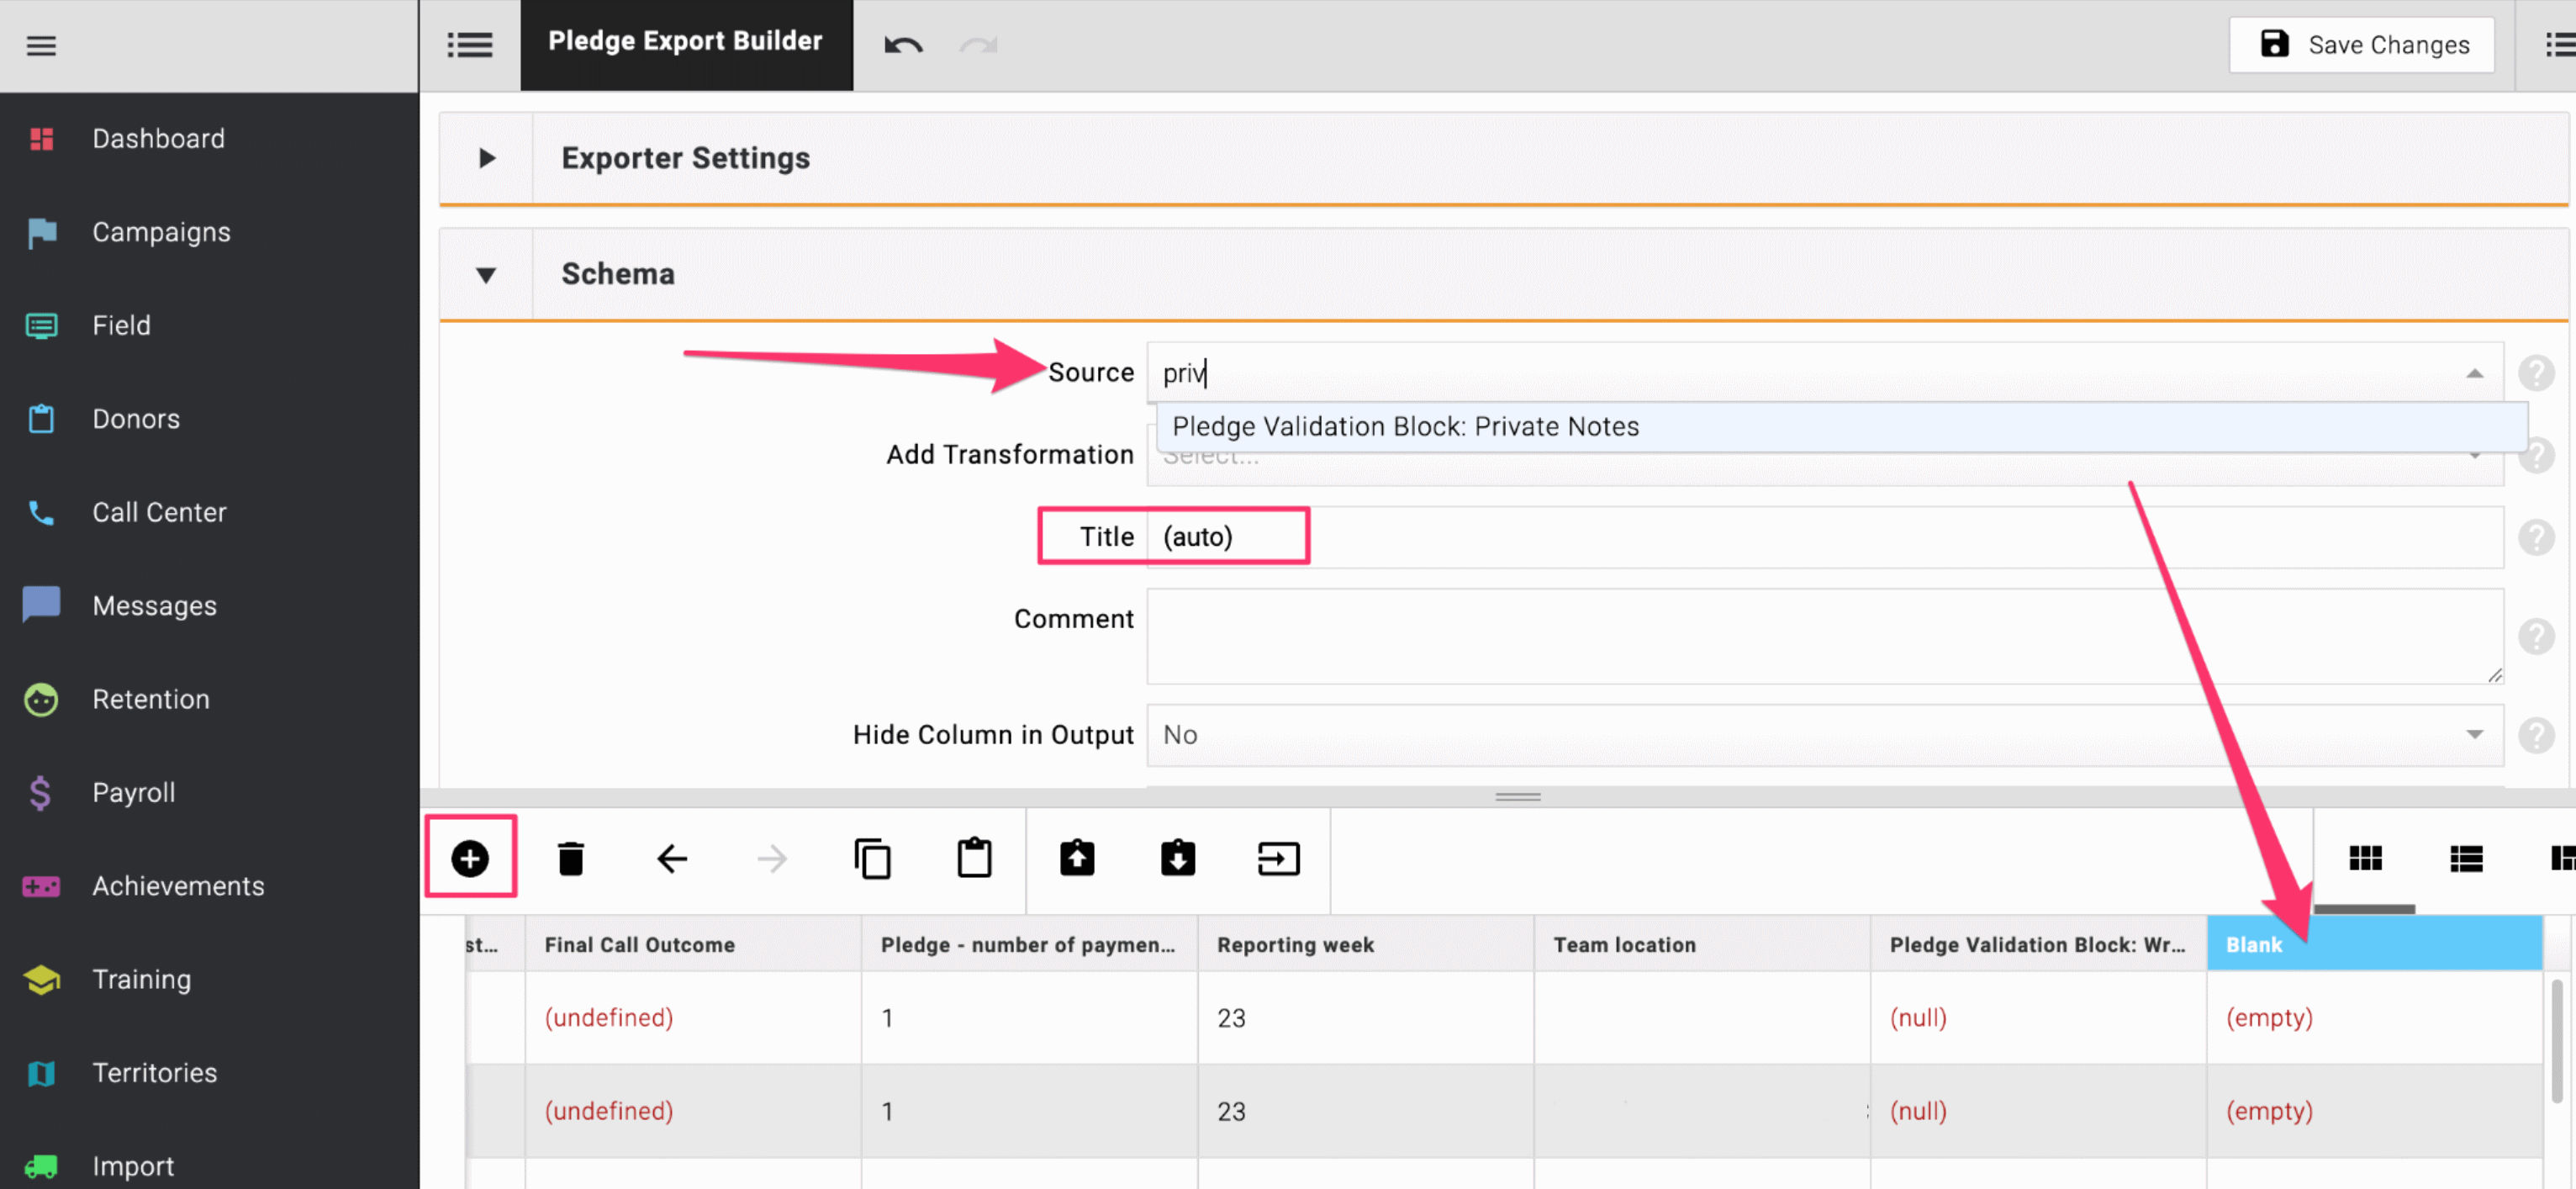Click the Achievements gamepad icon
This screenshot has height=1189, width=2576.
pos(41,886)
